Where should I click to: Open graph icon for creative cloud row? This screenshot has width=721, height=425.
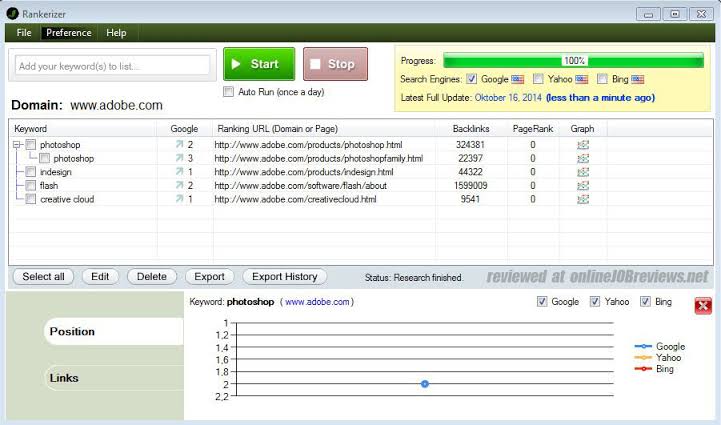(583, 199)
